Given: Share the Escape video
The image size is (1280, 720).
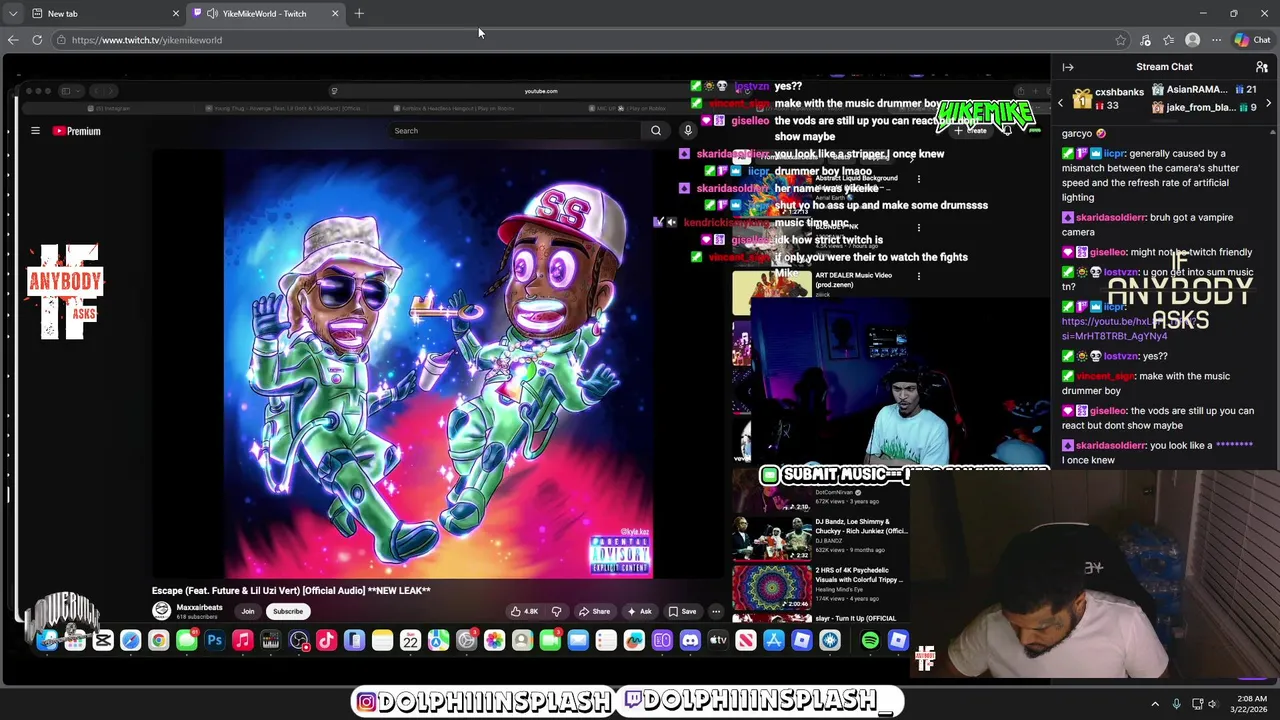Looking at the screenshot, I should coord(593,612).
